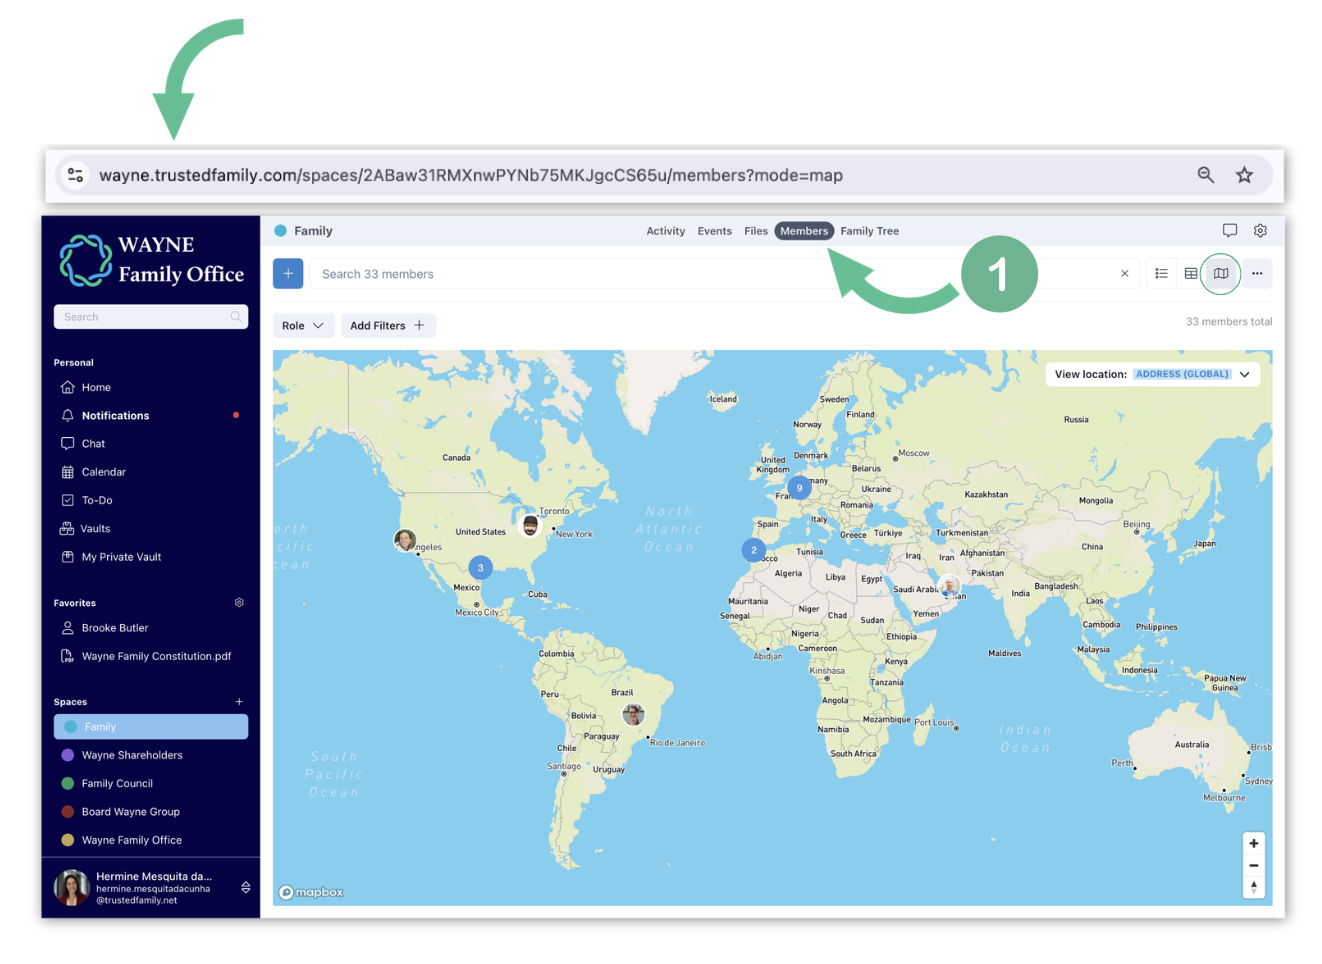
Task: Zoom out on the map
Action: [1254, 865]
